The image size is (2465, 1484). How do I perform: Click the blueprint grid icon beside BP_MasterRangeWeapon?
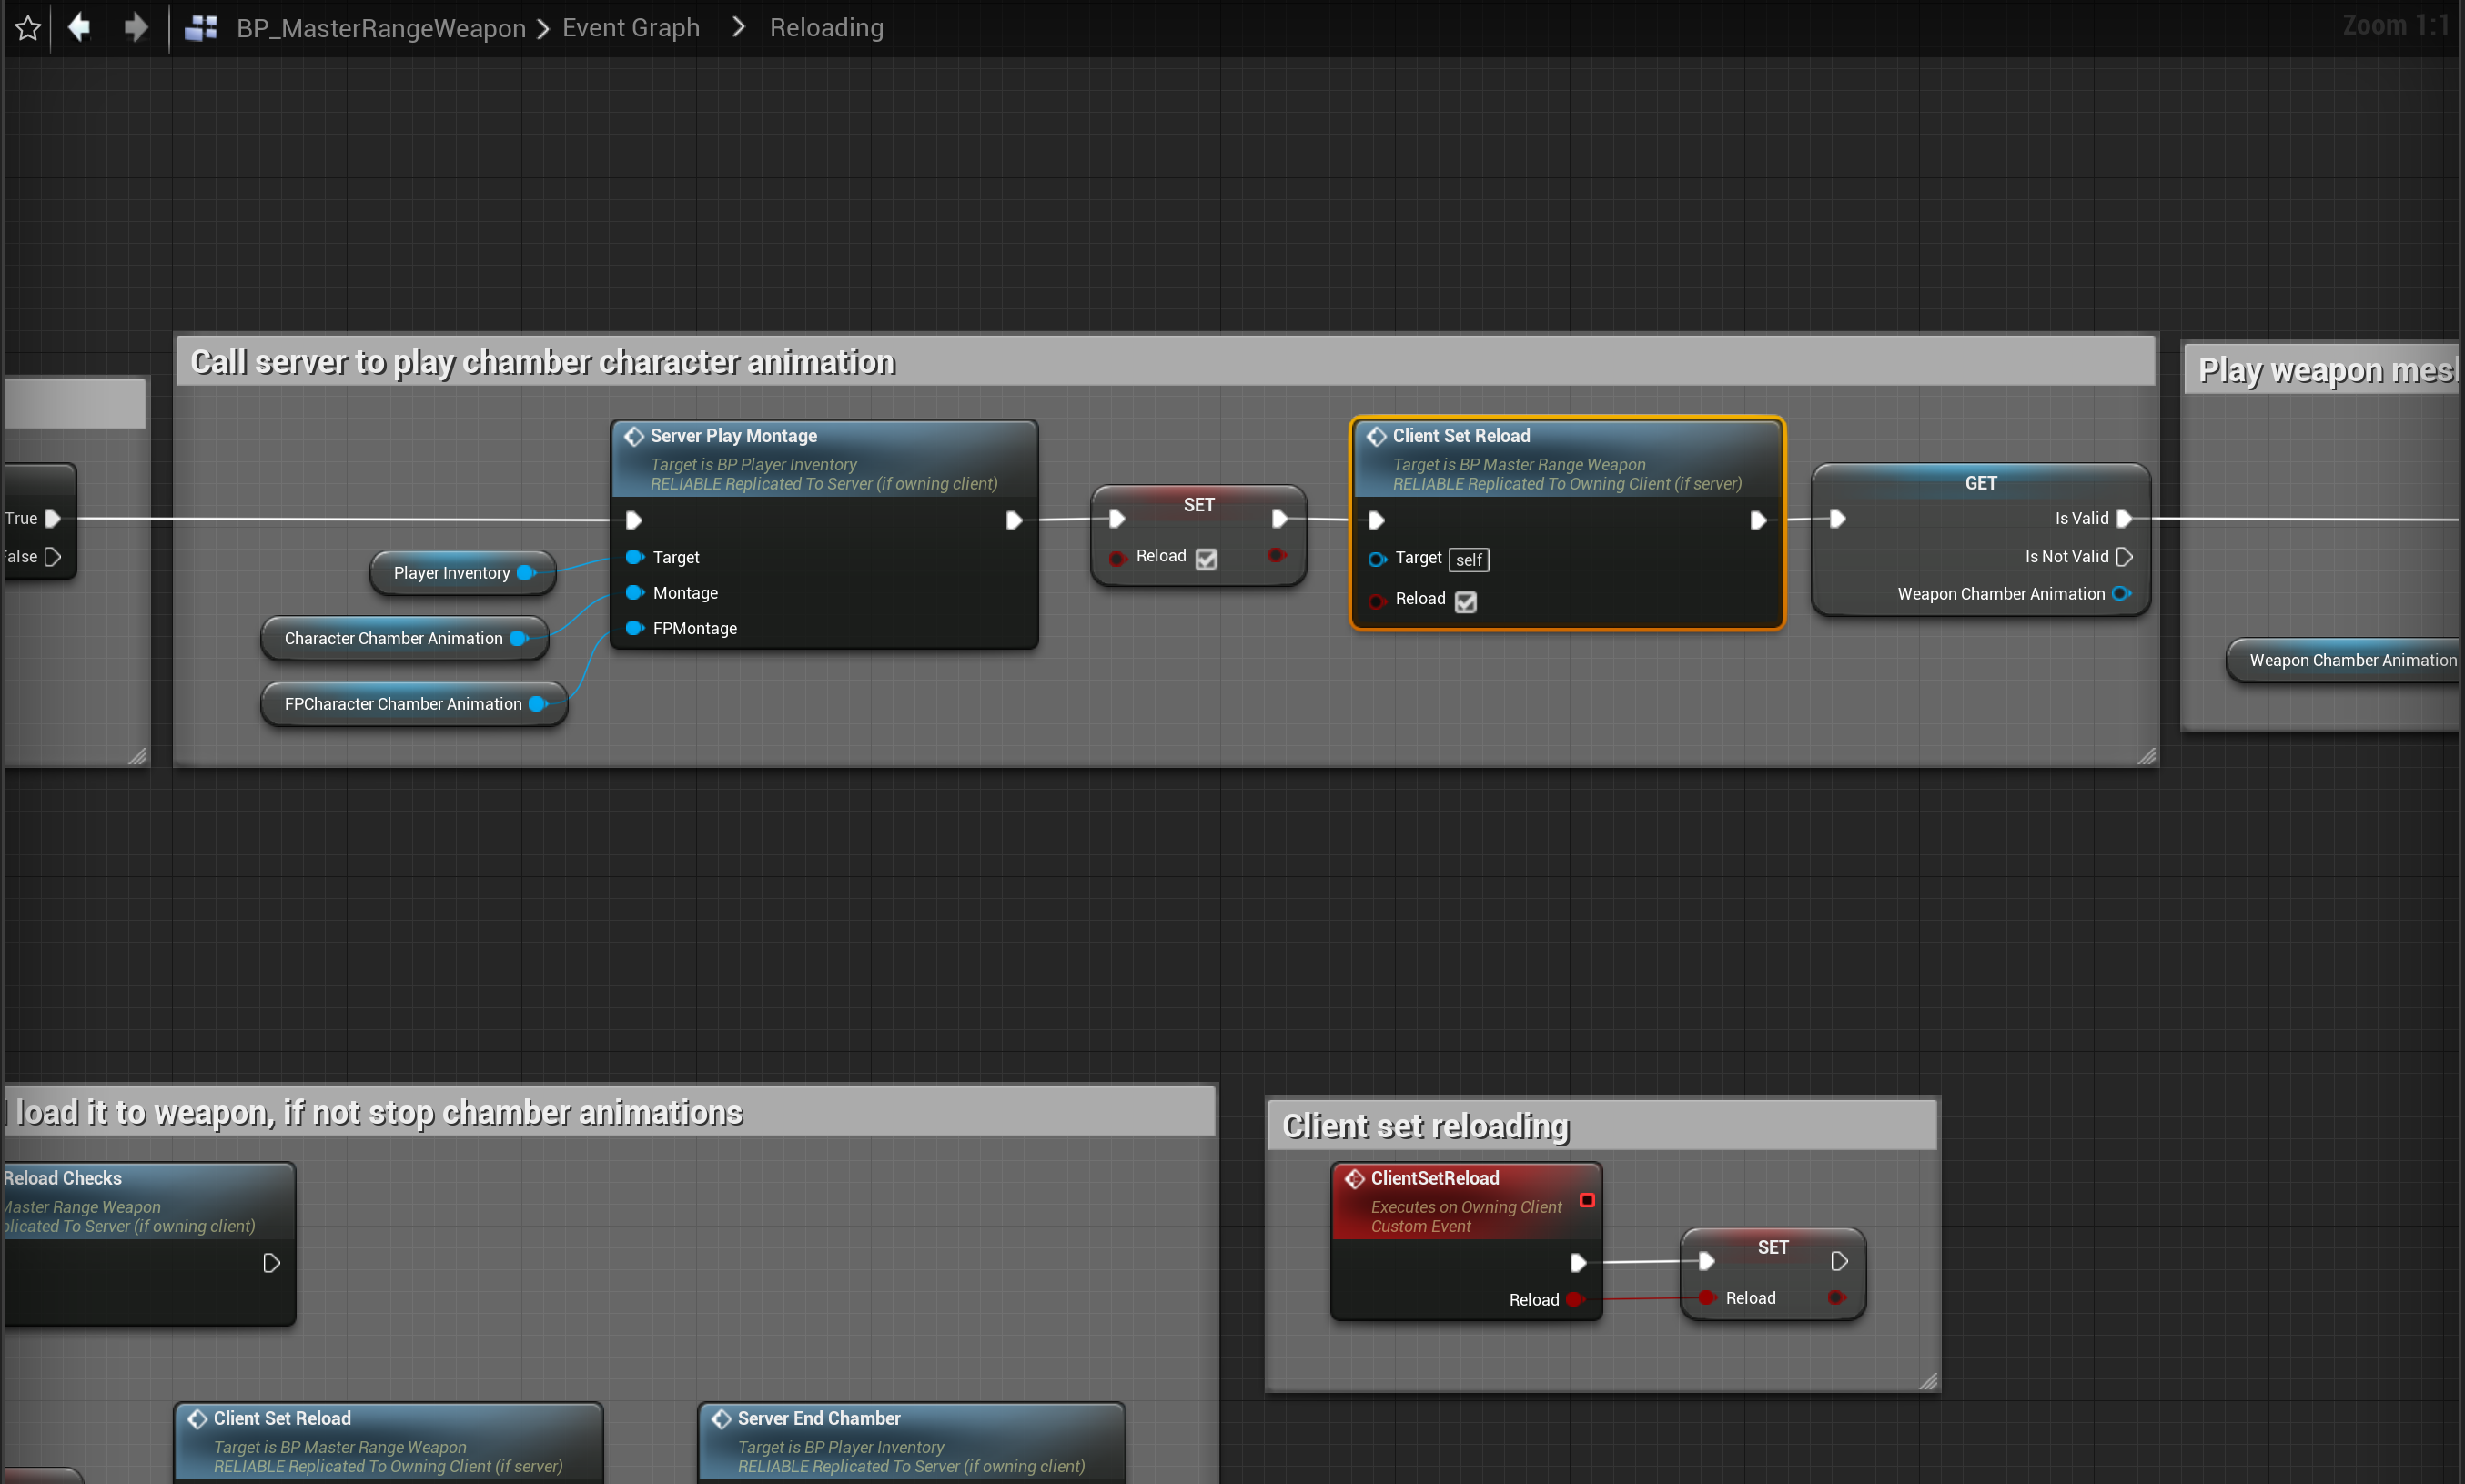(x=201, y=28)
